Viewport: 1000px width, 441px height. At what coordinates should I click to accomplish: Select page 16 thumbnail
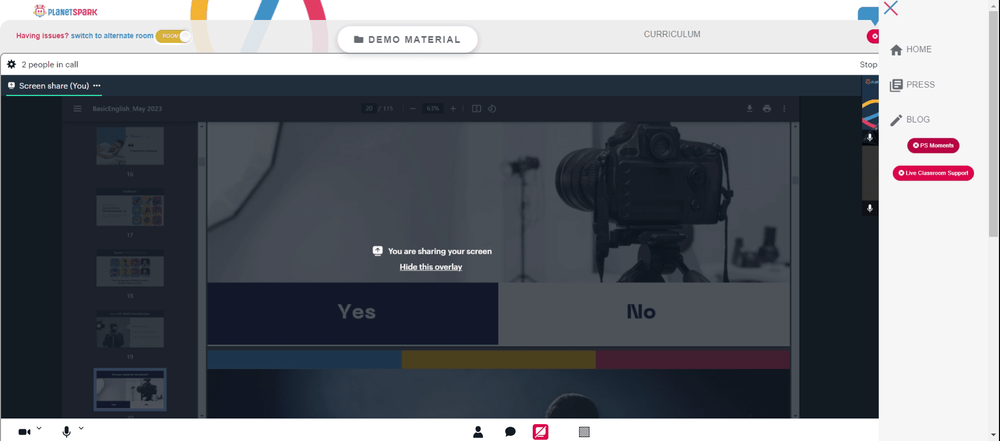click(x=130, y=146)
